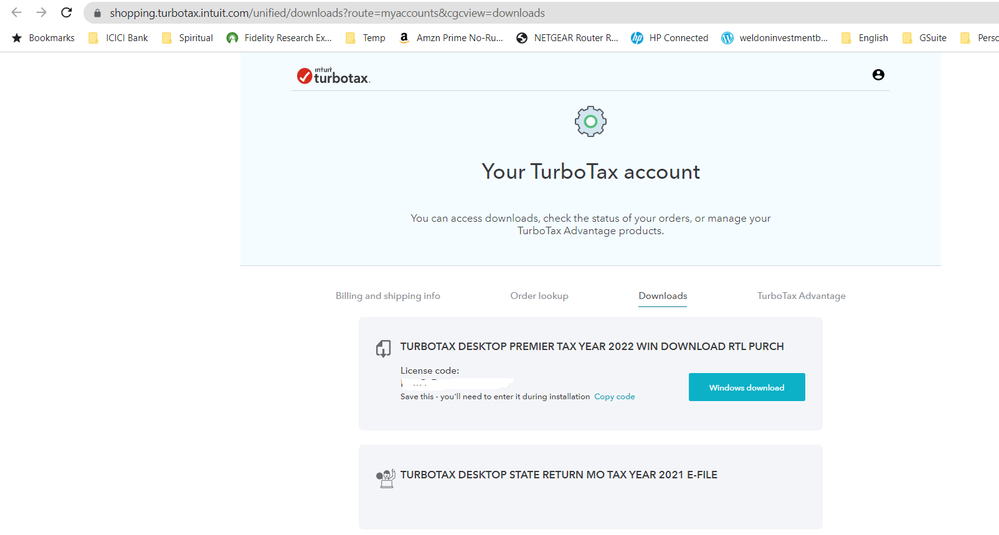Click the address bar URL
Image resolution: width=999 pixels, height=535 pixels.
coord(327,13)
